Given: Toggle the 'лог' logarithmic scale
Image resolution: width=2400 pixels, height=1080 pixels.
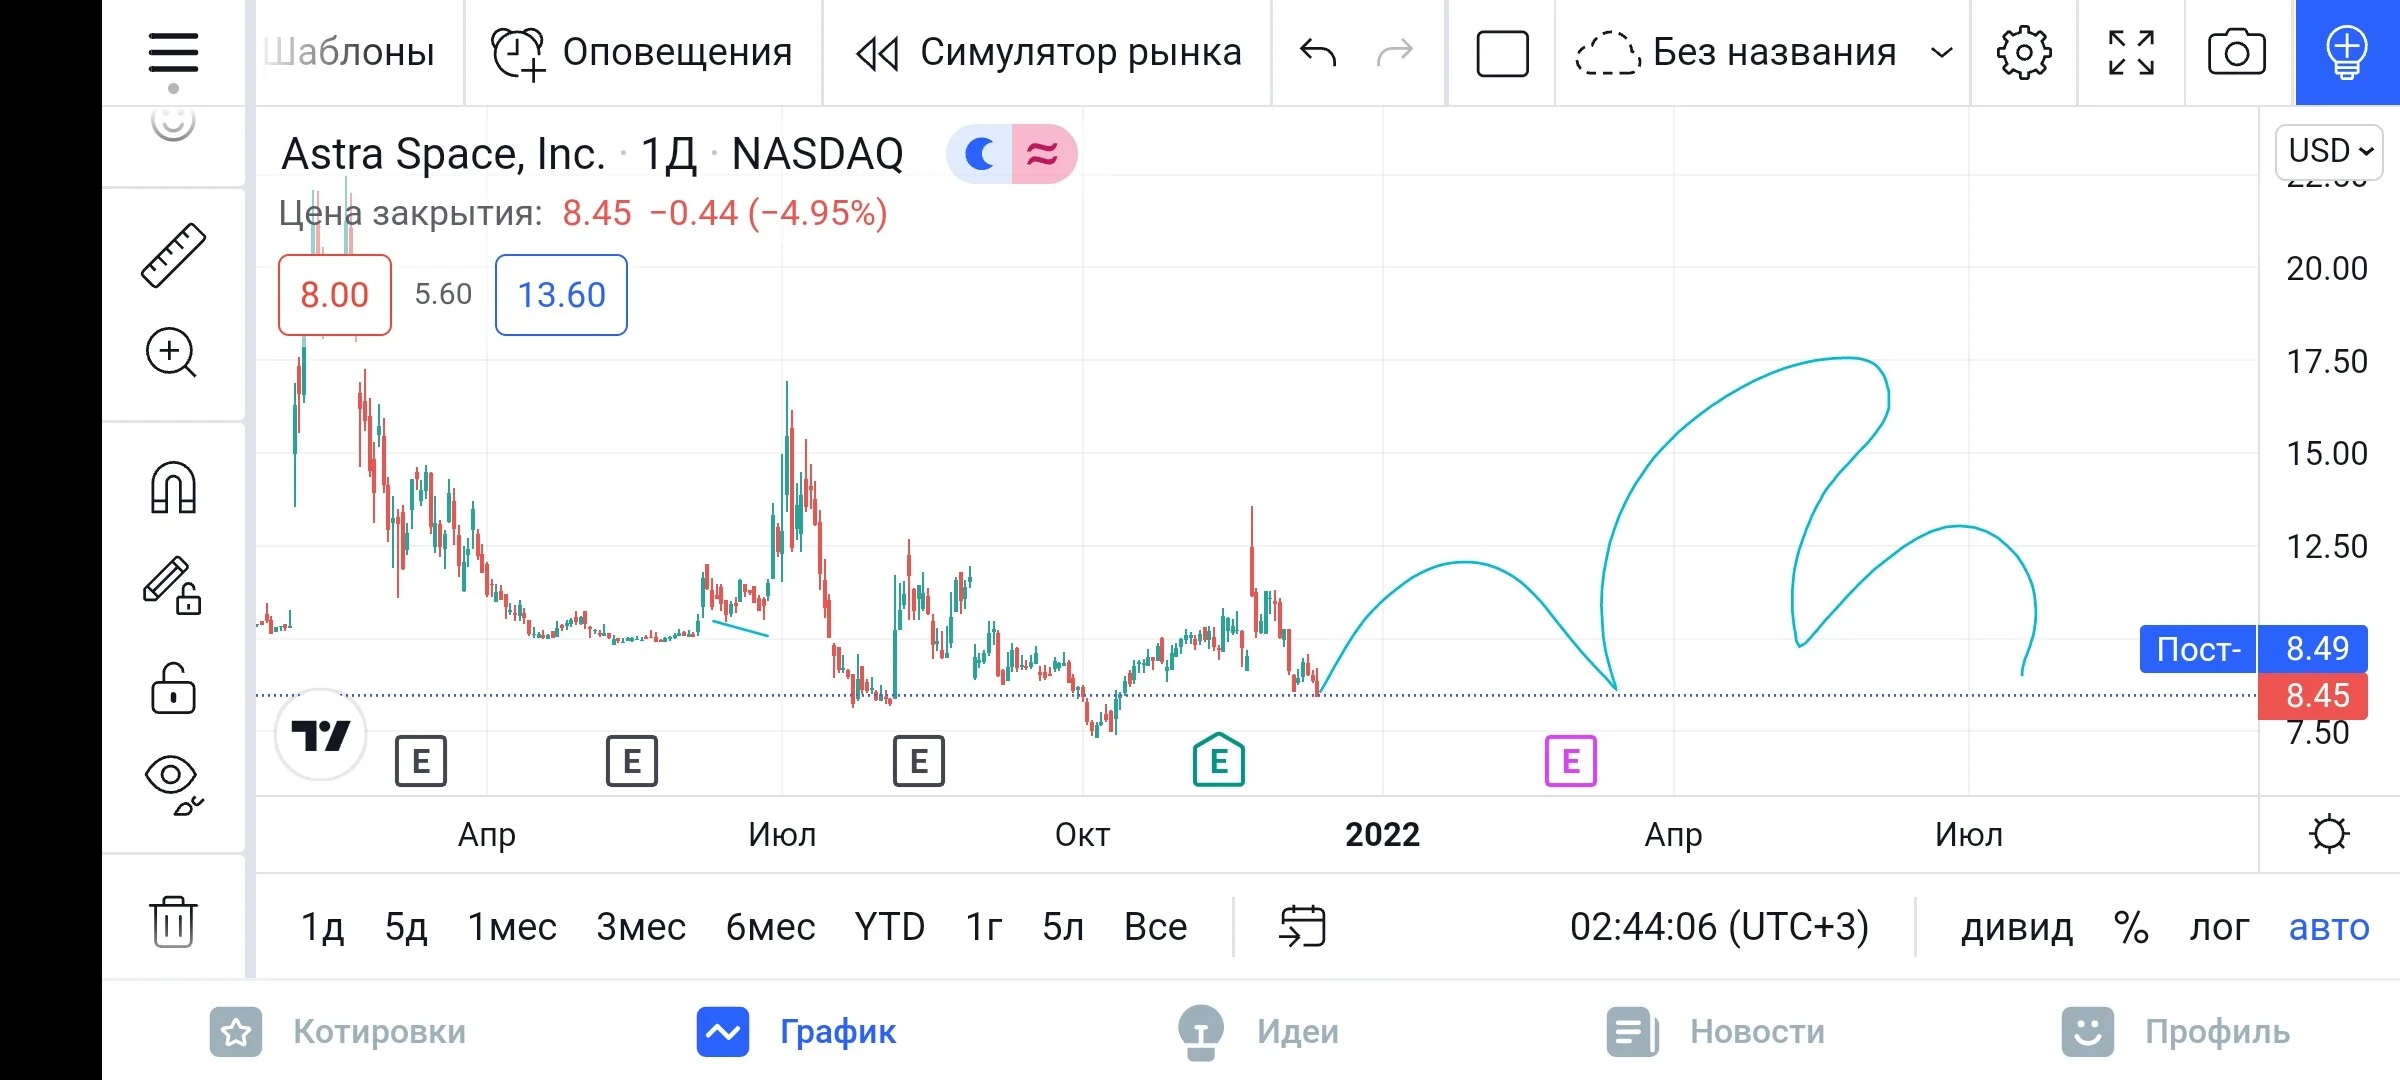Looking at the screenshot, I should click(2219, 927).
